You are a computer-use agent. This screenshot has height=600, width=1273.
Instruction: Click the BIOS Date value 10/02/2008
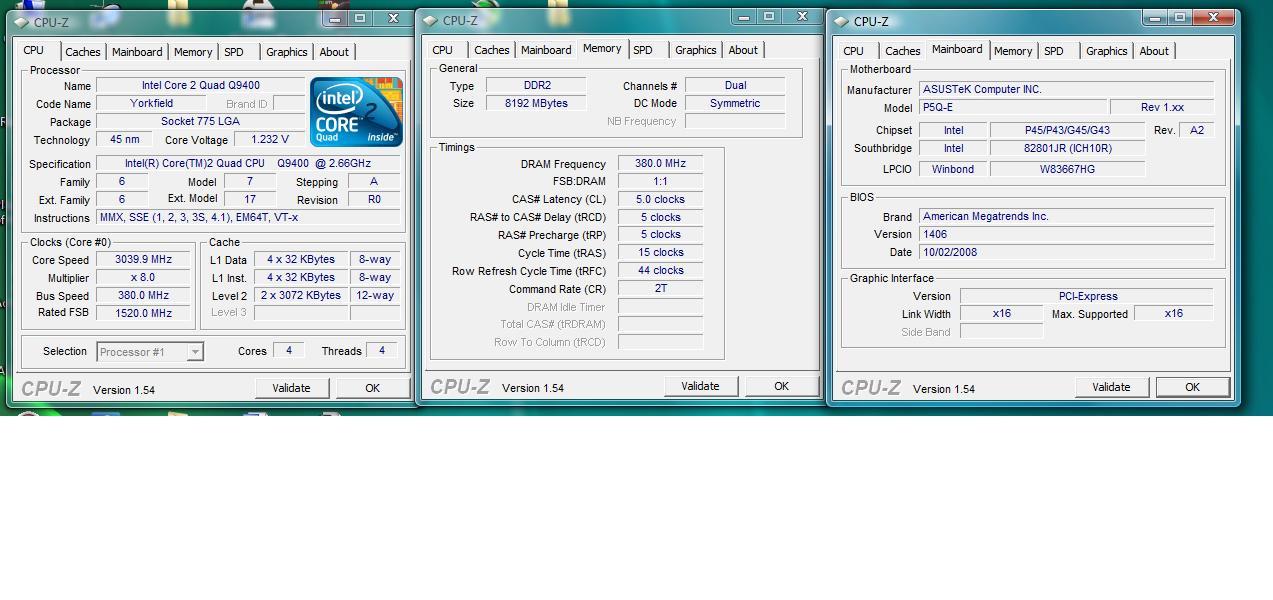click(1066, 253)
